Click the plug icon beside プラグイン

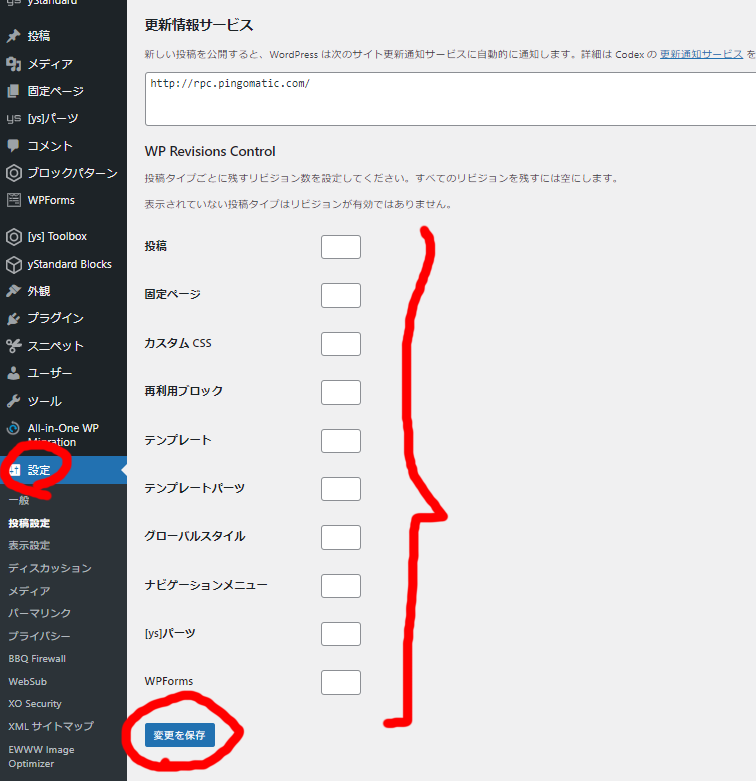(13, 318)
